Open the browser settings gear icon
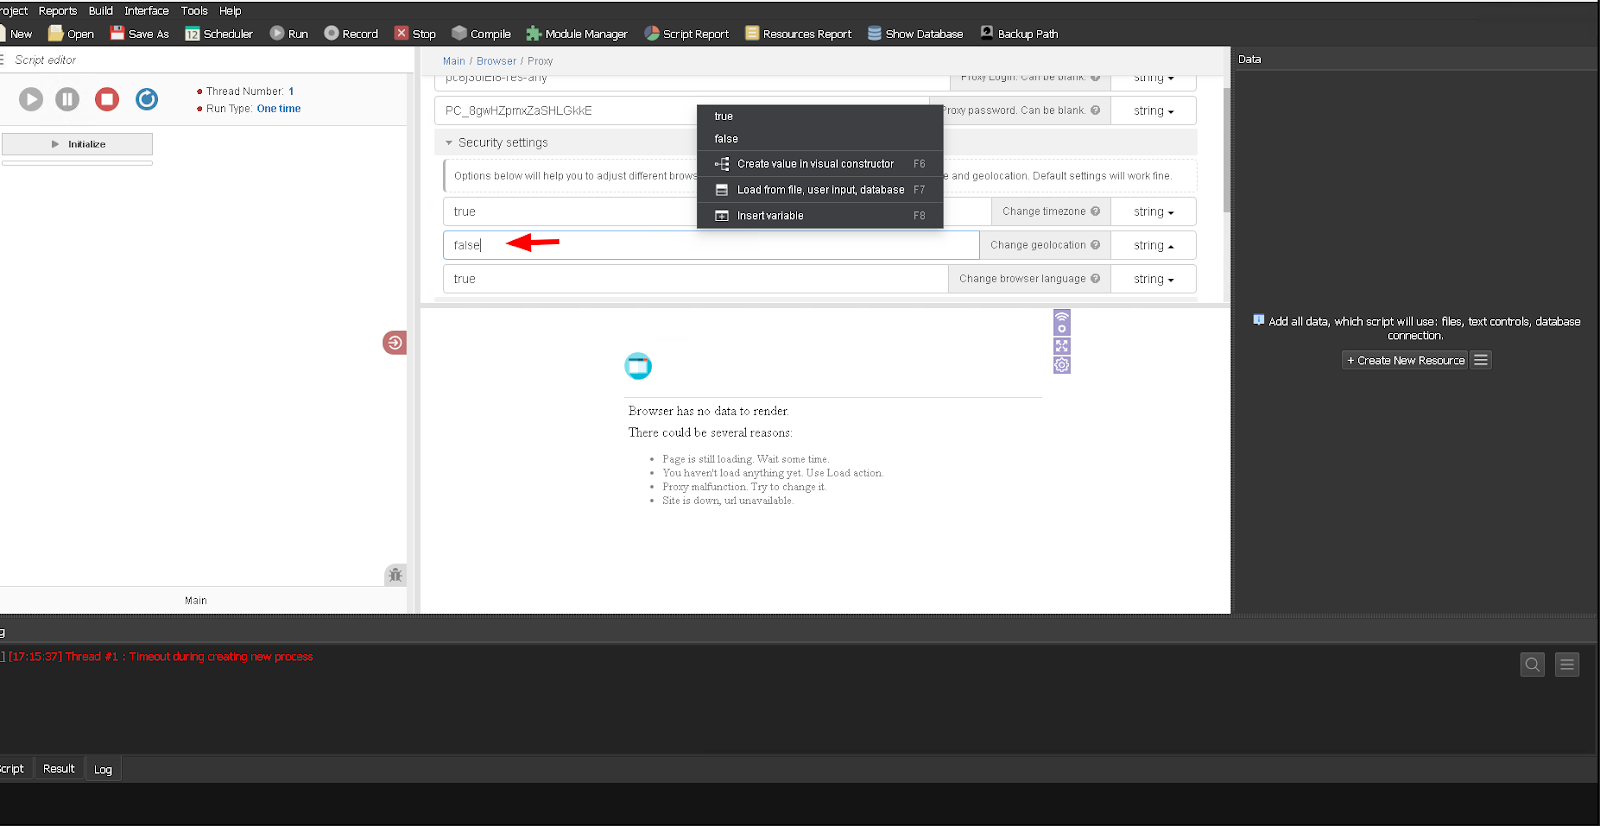Image resolution: width=1600 pixels, height=826 pixels. click(x=1062, y=365)
